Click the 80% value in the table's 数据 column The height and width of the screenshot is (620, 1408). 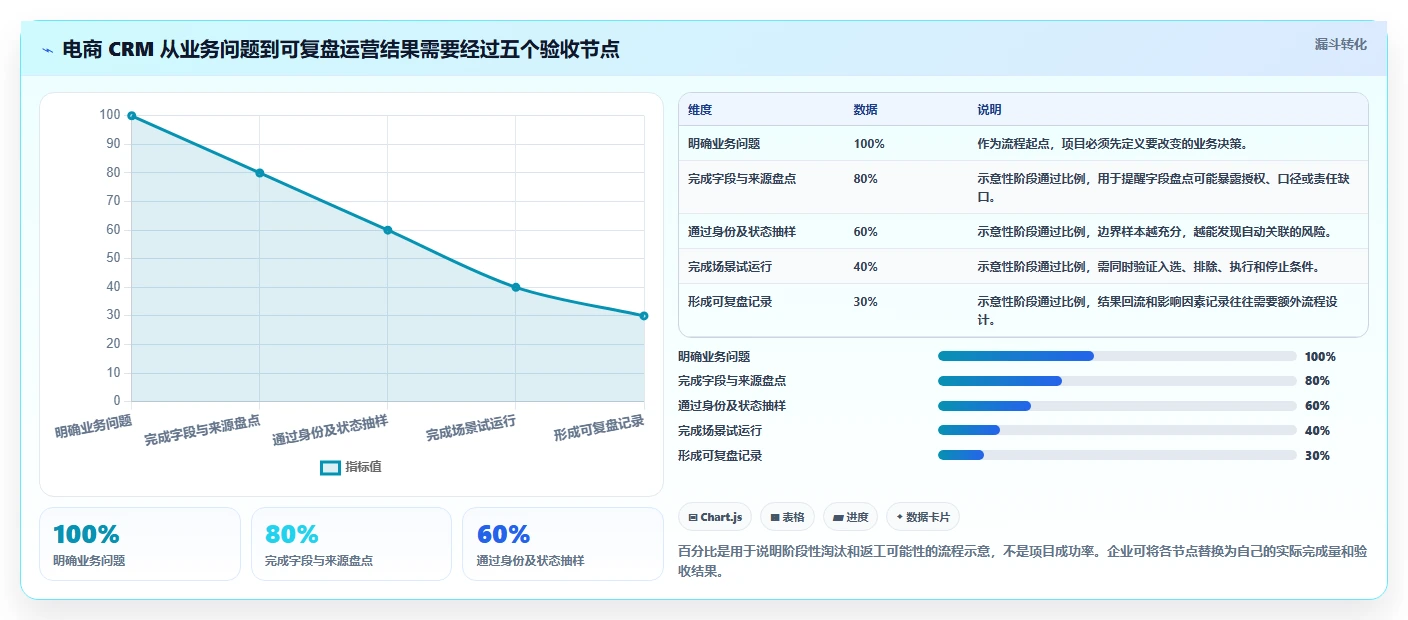[866, 179]
